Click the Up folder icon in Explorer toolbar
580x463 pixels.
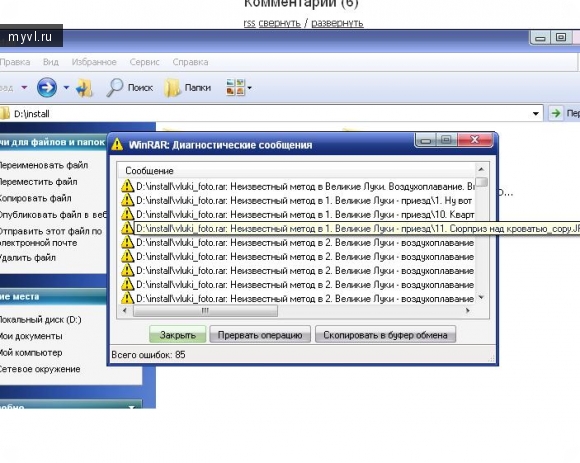pos(84,88)
